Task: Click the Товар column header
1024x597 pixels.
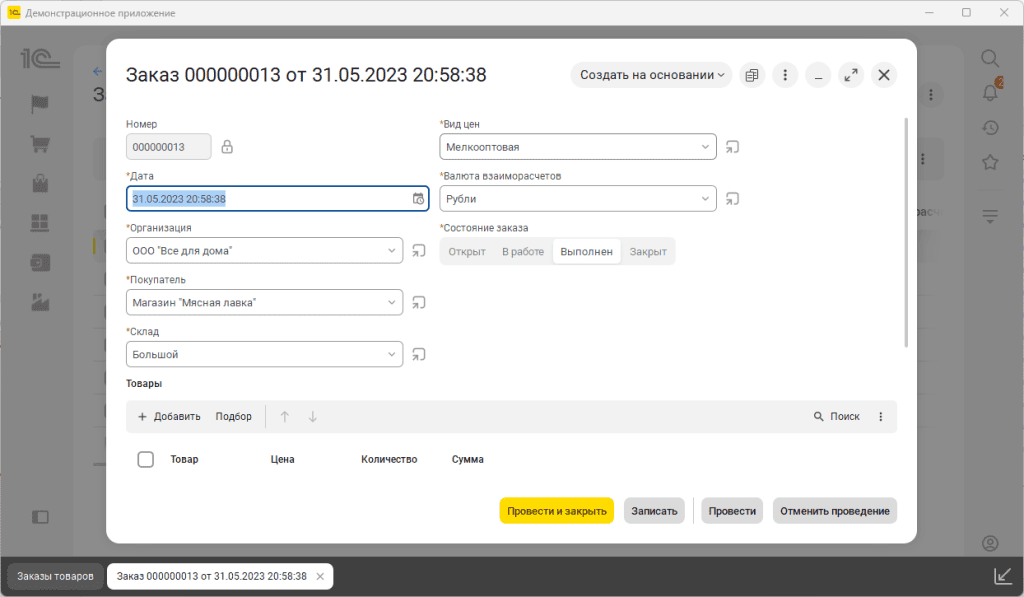Action: pyautogui.click(x=184, y=459)
